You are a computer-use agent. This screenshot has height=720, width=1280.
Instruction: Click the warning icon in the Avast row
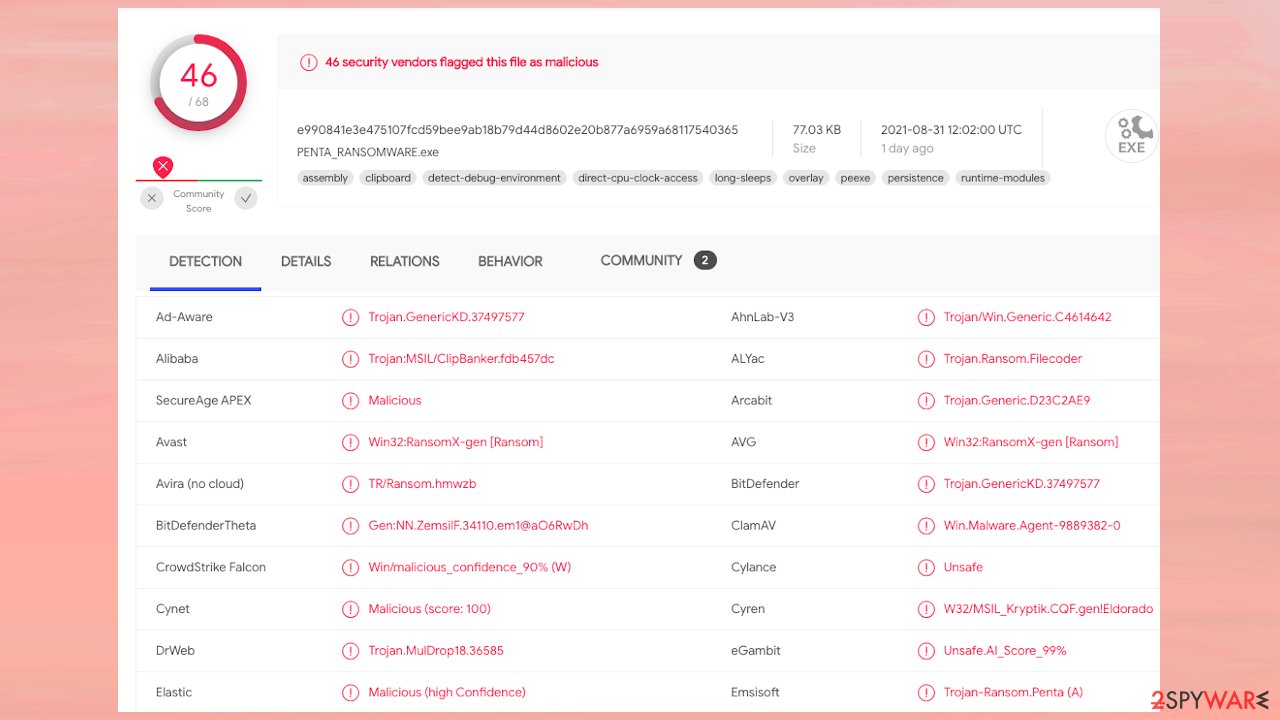(x=350, y=442)
